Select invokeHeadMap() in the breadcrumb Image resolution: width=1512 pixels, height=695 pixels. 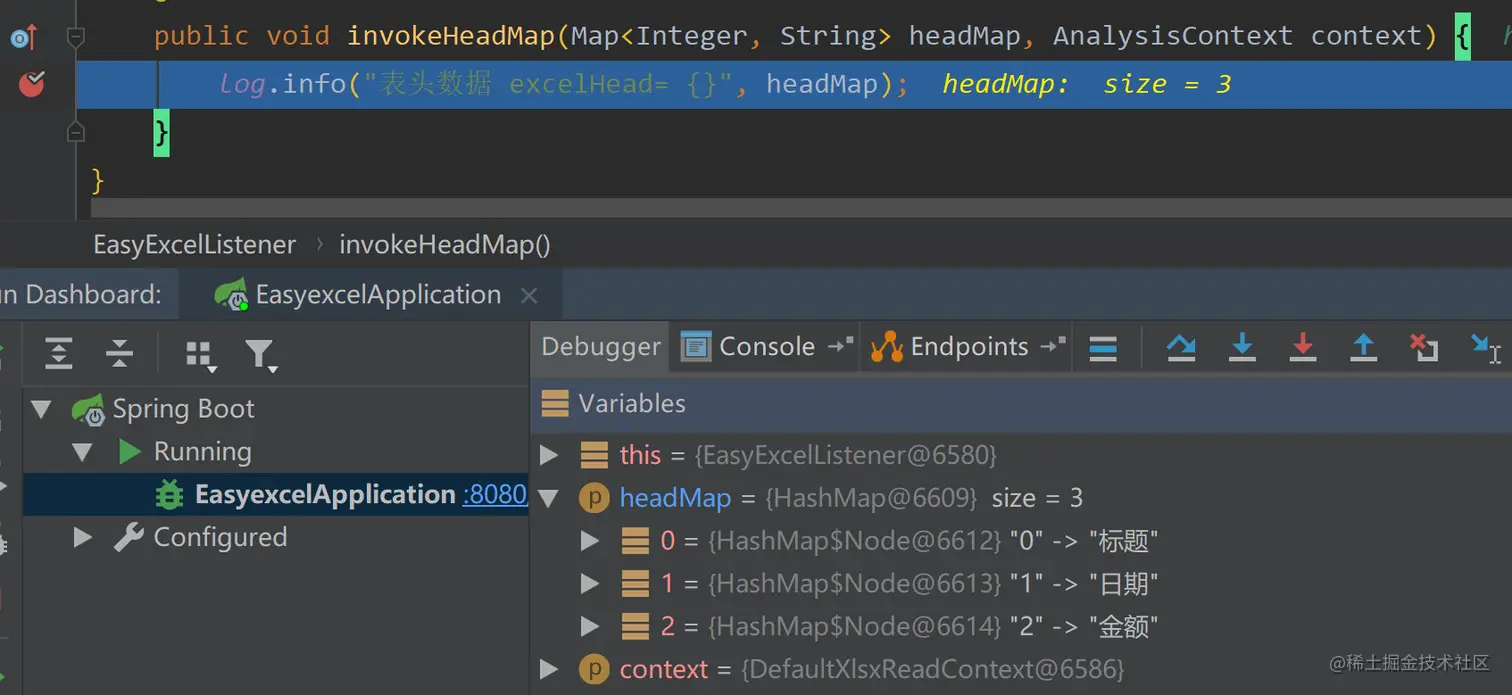[445, 245]
